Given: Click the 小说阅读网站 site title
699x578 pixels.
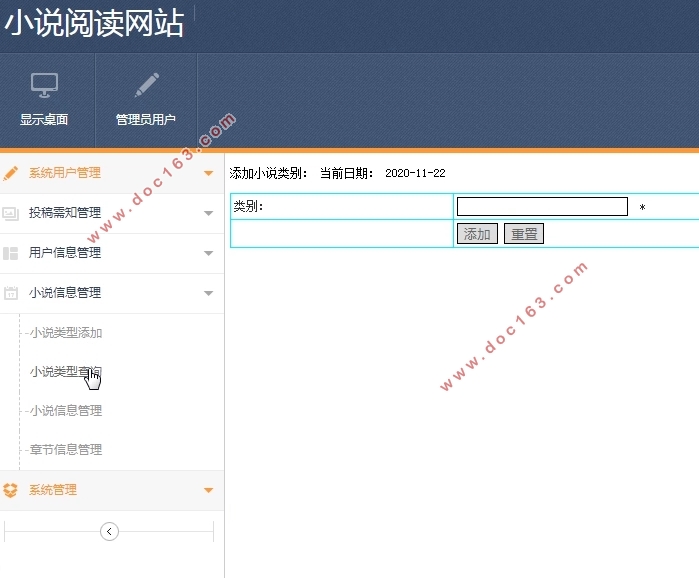Looking at the screenshot, I should pos(95,23).
